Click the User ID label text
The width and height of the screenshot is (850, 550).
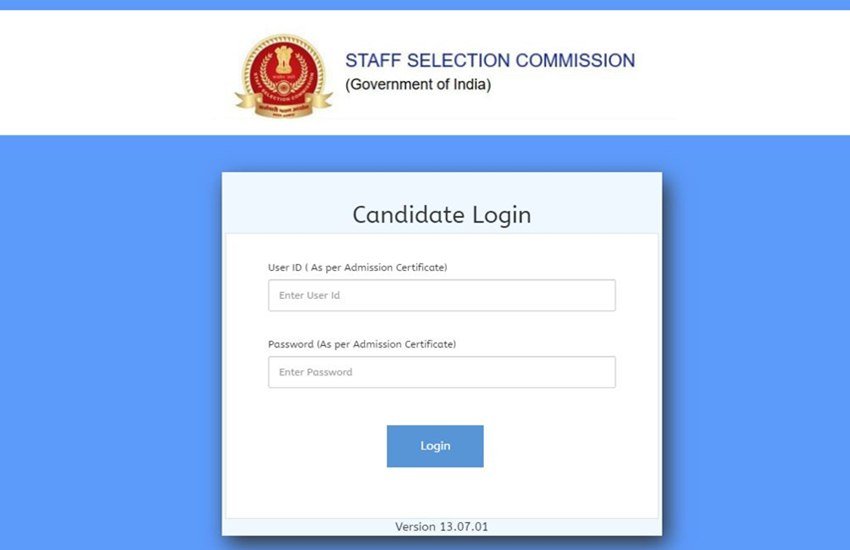coord(357,268)
